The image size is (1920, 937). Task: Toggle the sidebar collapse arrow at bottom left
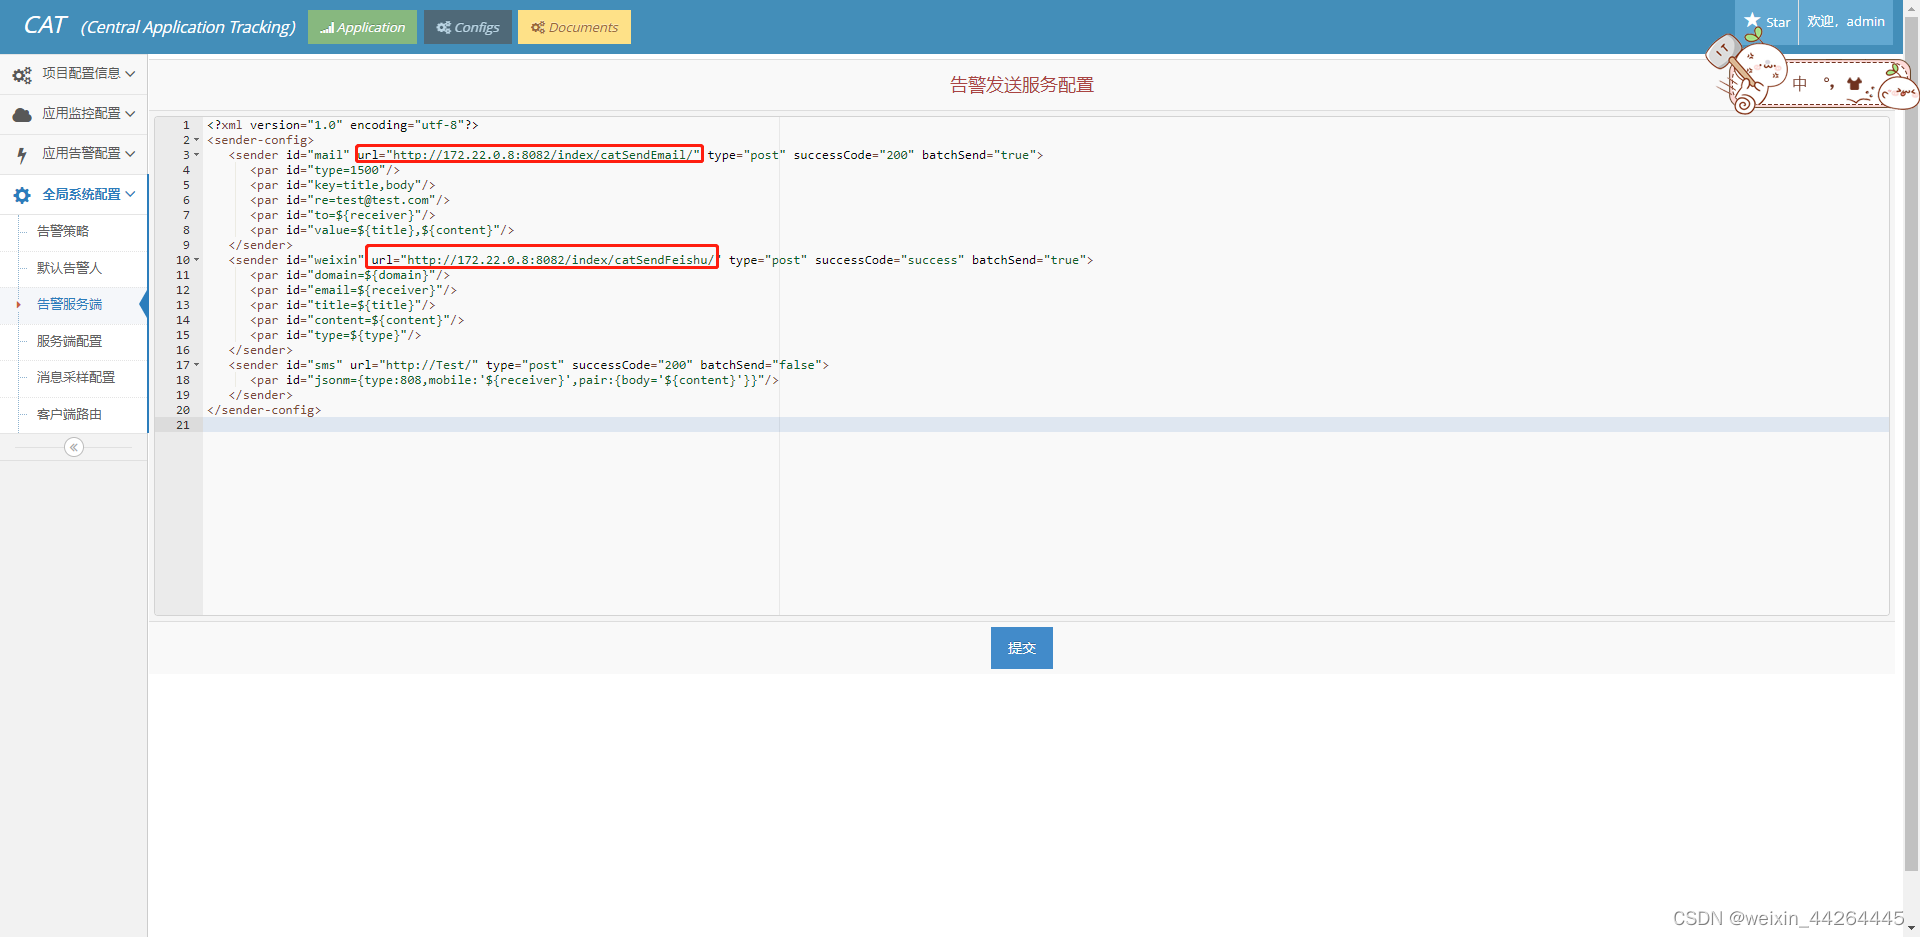[73, 447]
